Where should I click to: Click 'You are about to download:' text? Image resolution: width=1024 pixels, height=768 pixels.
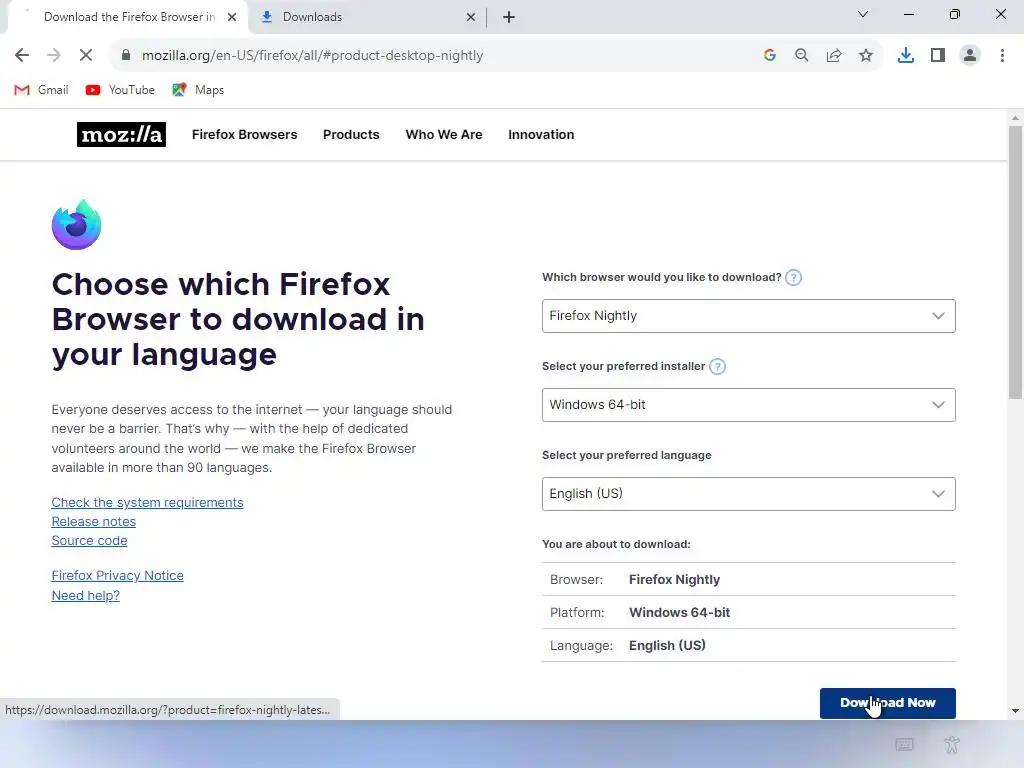click(616, 545)
